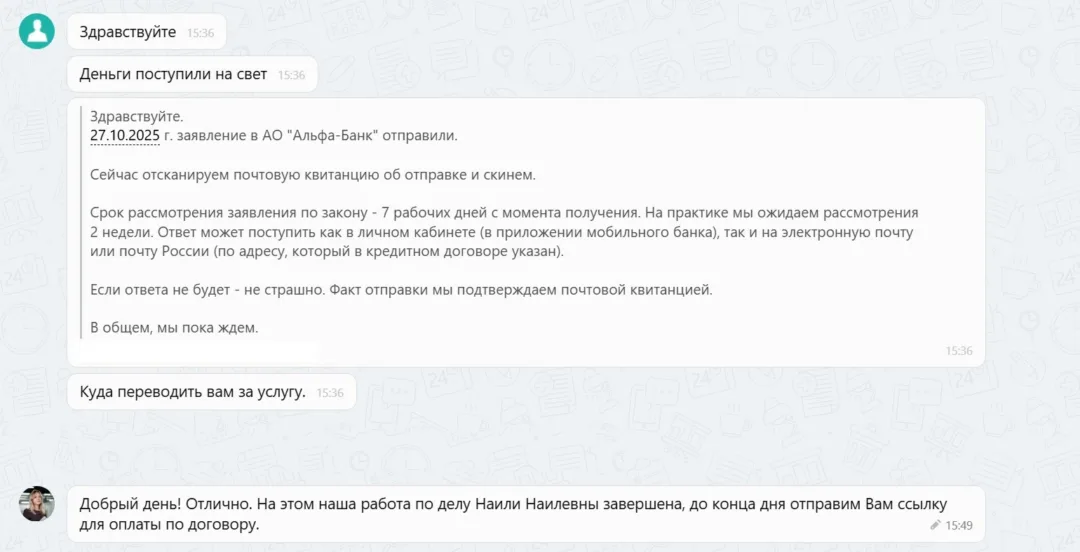Click the "Если ответа не будет" paragraph
1080x552 pixels.
pyautogui.click(x=400, y=290)
